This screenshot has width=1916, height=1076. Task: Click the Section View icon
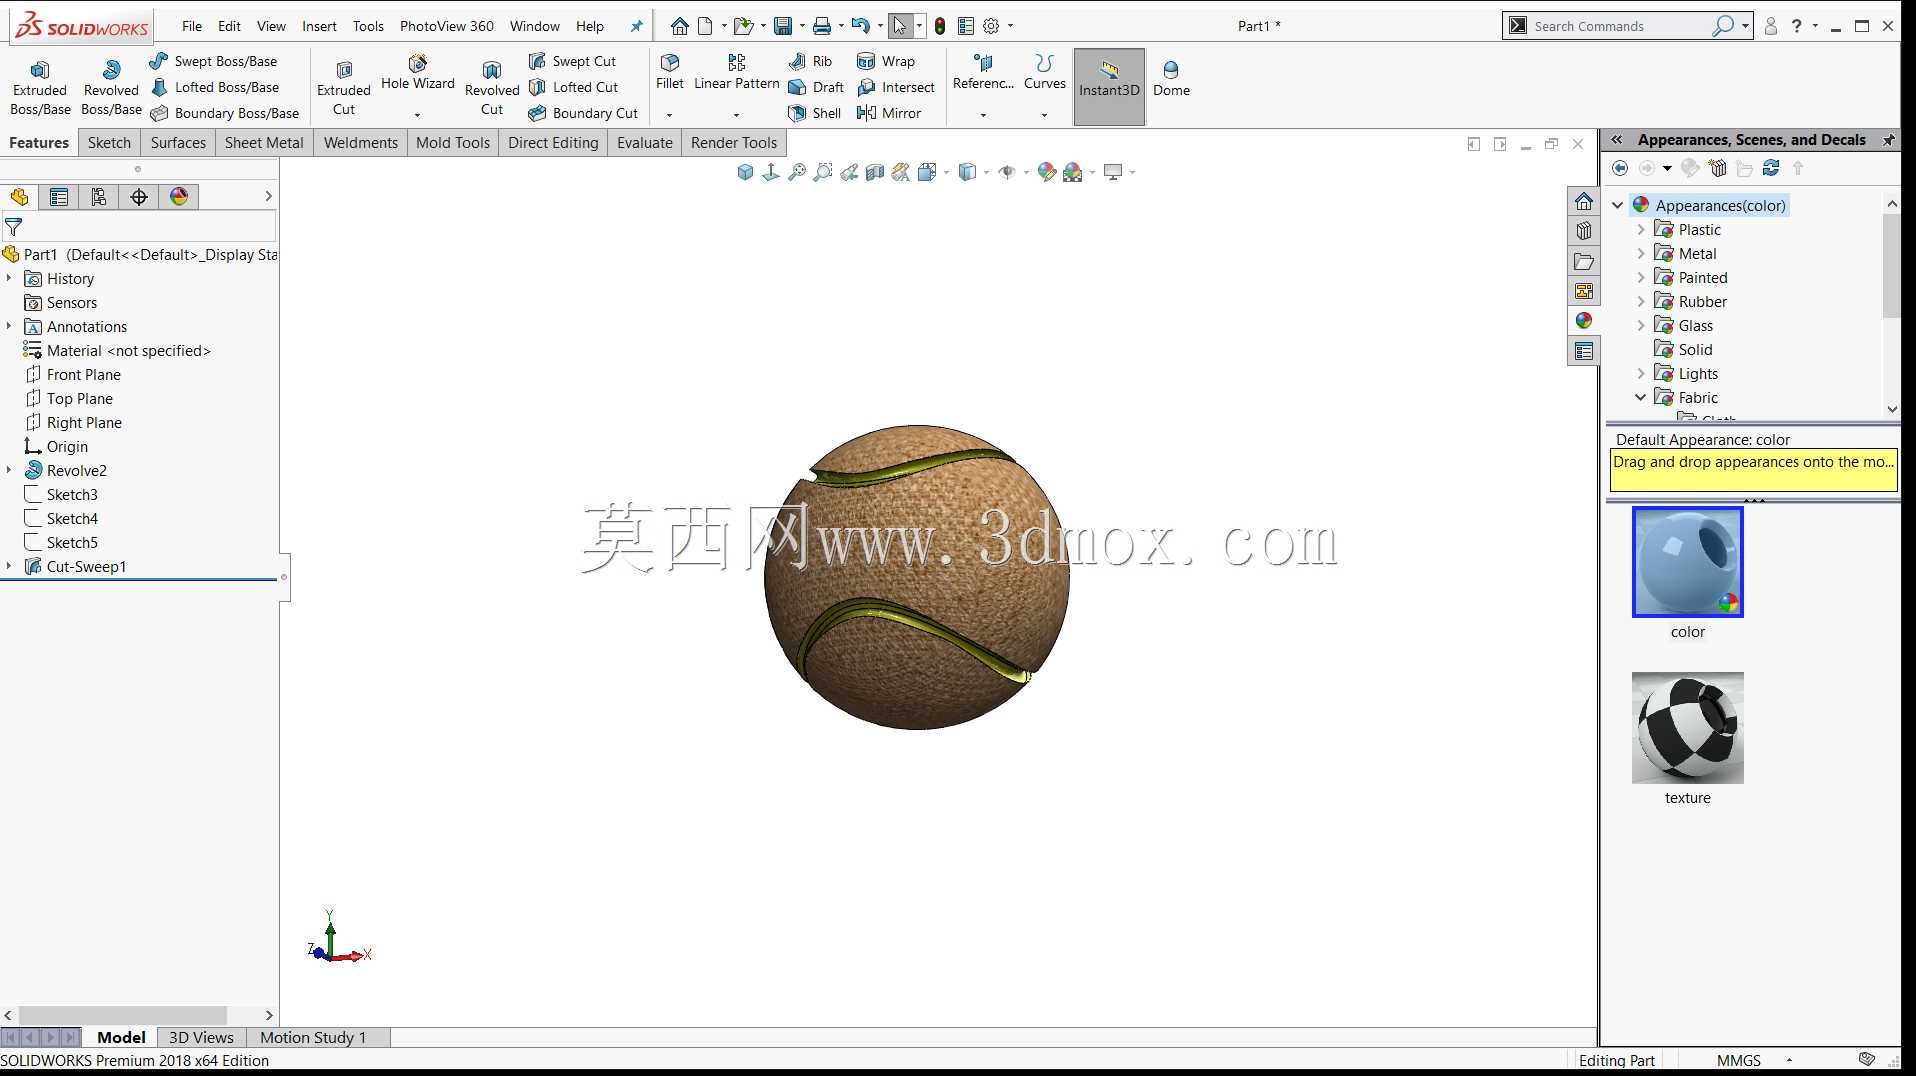pyautogui.click(x=875, y=172)
